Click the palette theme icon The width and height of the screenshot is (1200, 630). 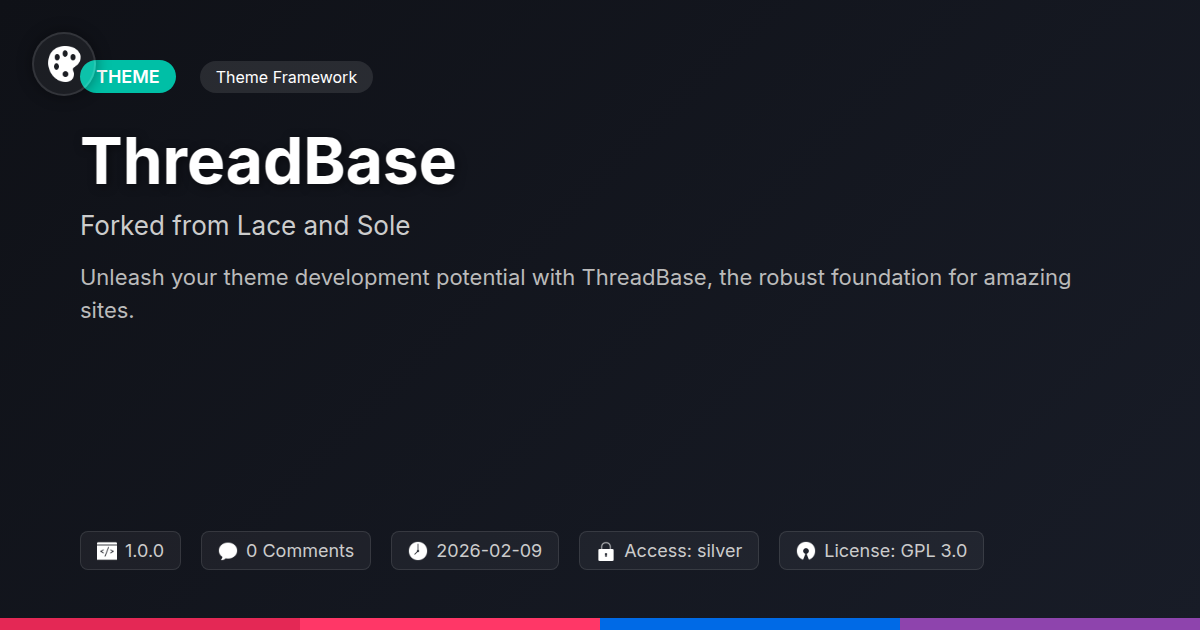tap(64, 64)
